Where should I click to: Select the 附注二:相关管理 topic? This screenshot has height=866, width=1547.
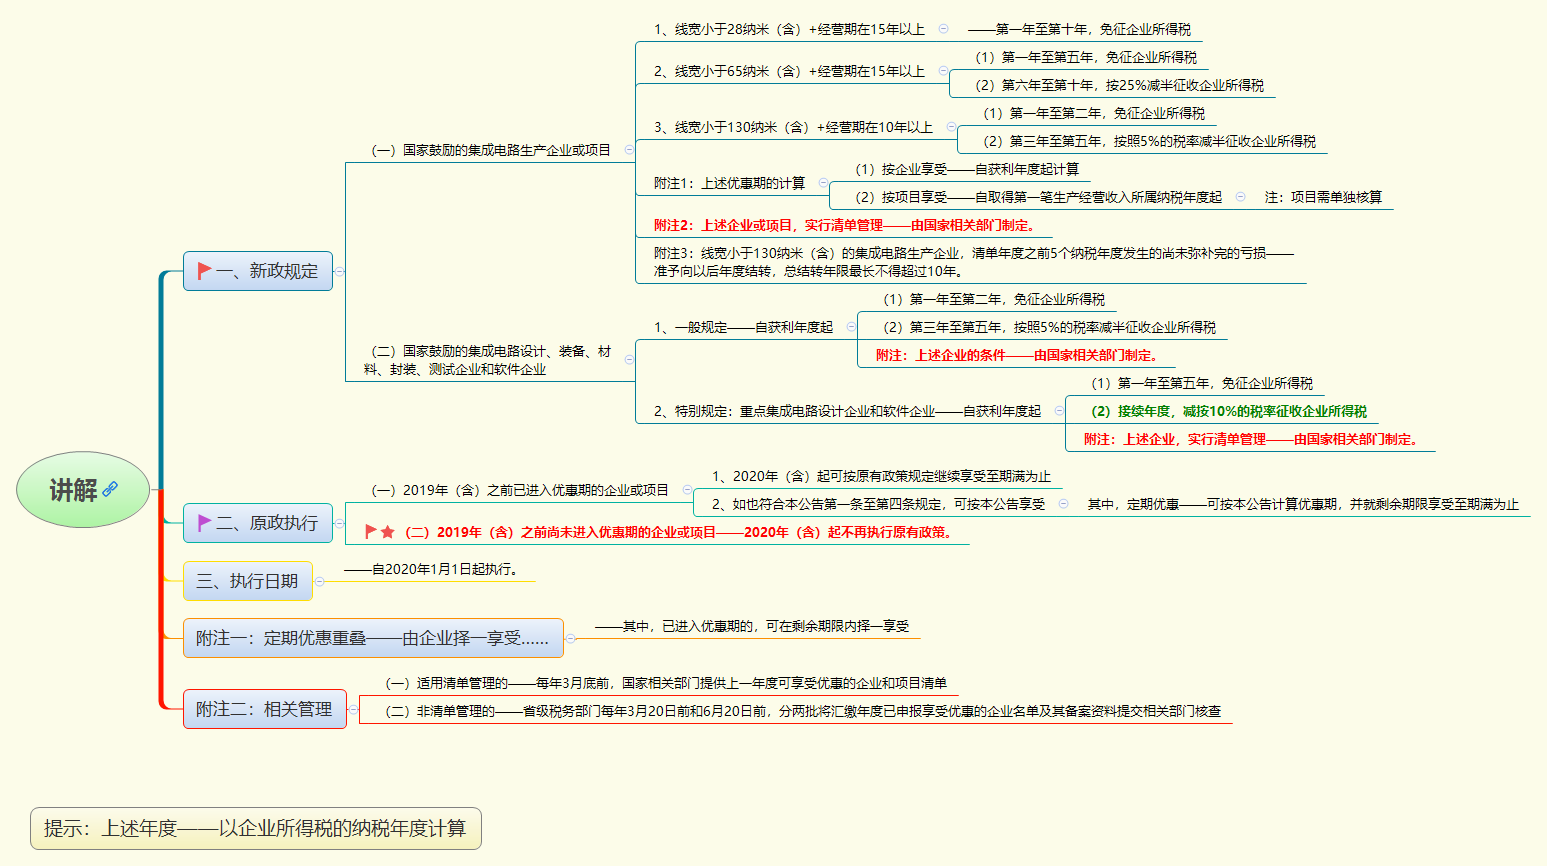point(265,709)
